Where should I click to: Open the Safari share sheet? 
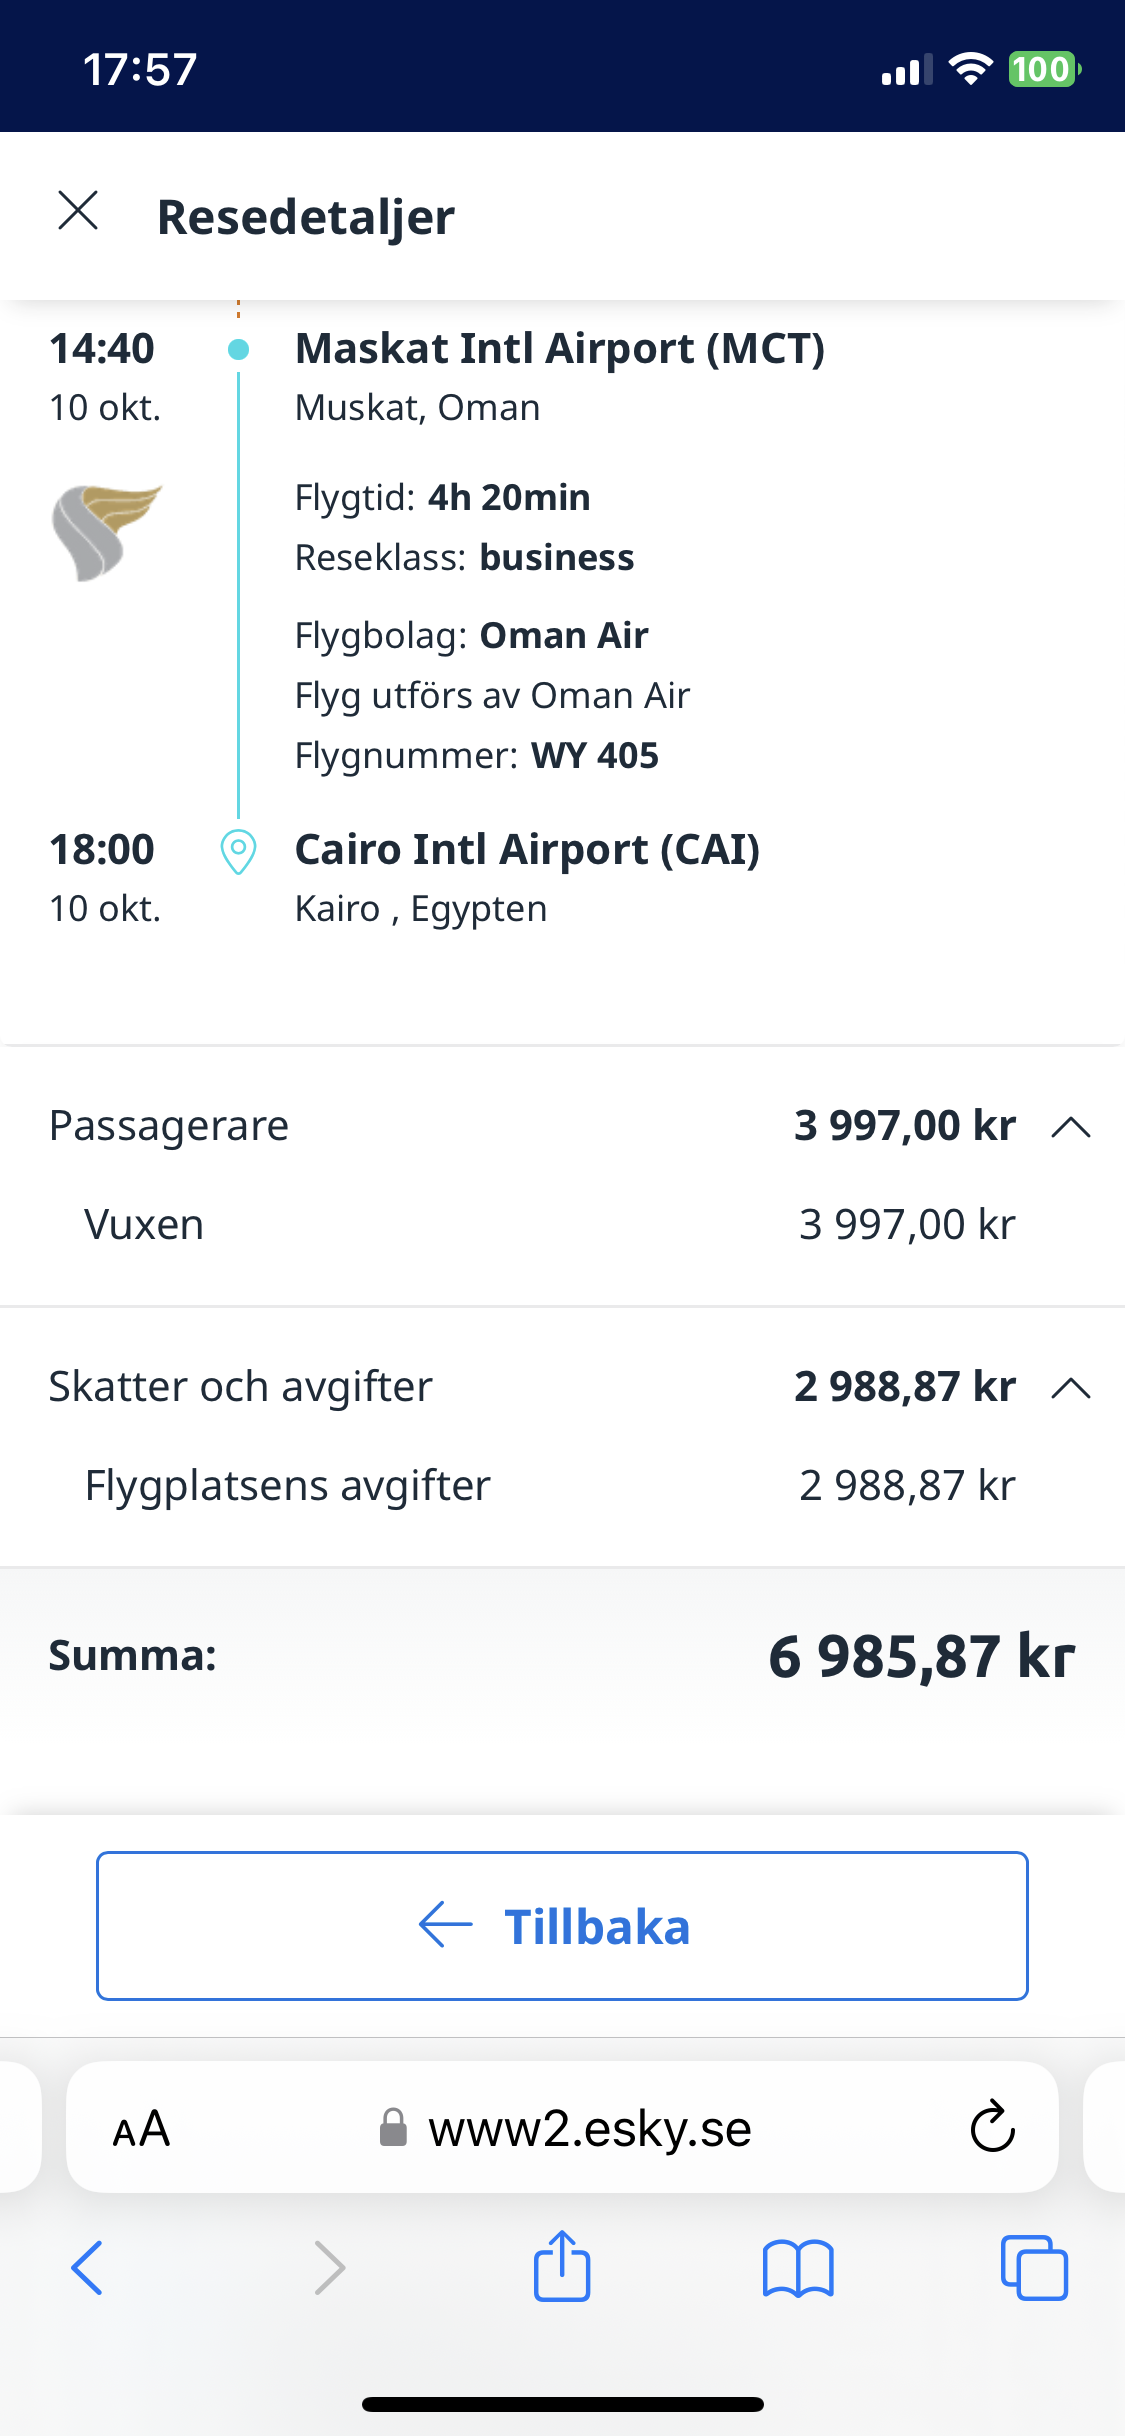(562, 2267)
